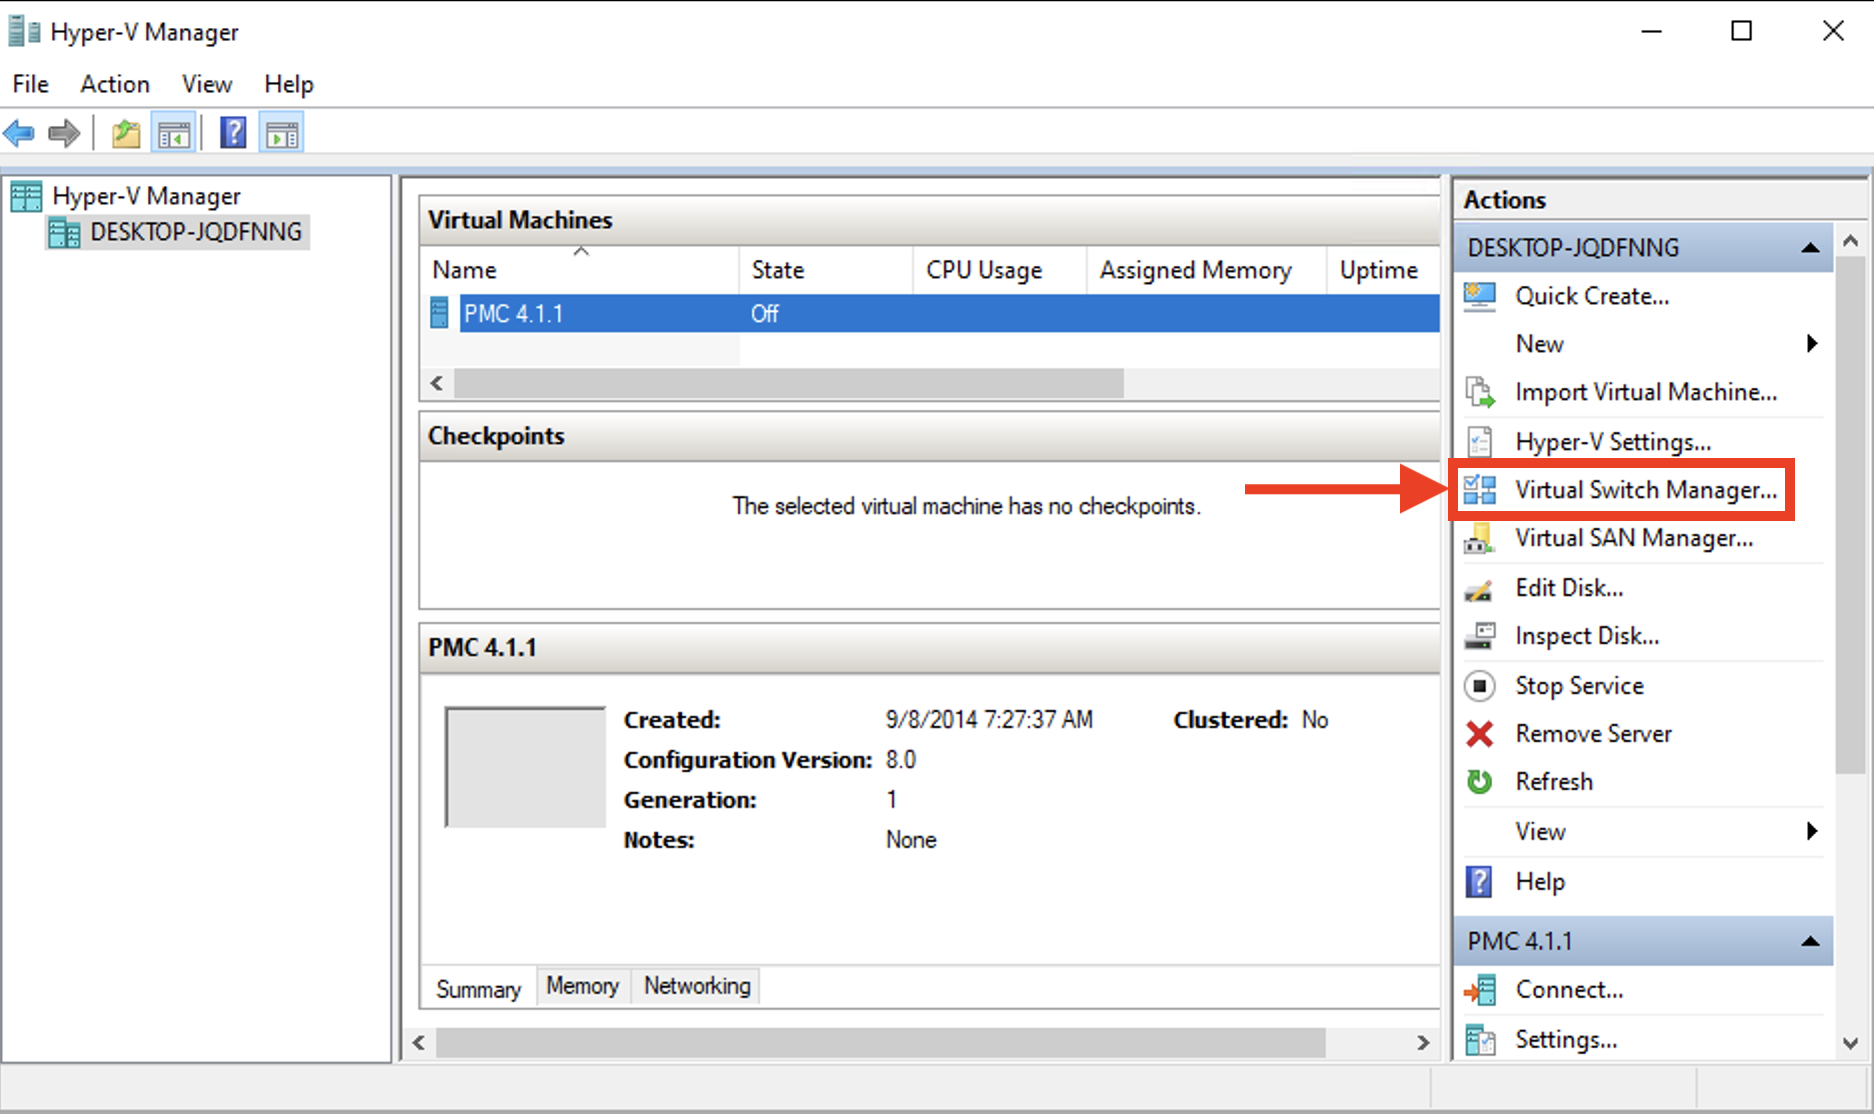Screen dimensions: 1874x1114
Task: Click Virtual Machines list left scroll arrow
Action: (x=437, y=383)
